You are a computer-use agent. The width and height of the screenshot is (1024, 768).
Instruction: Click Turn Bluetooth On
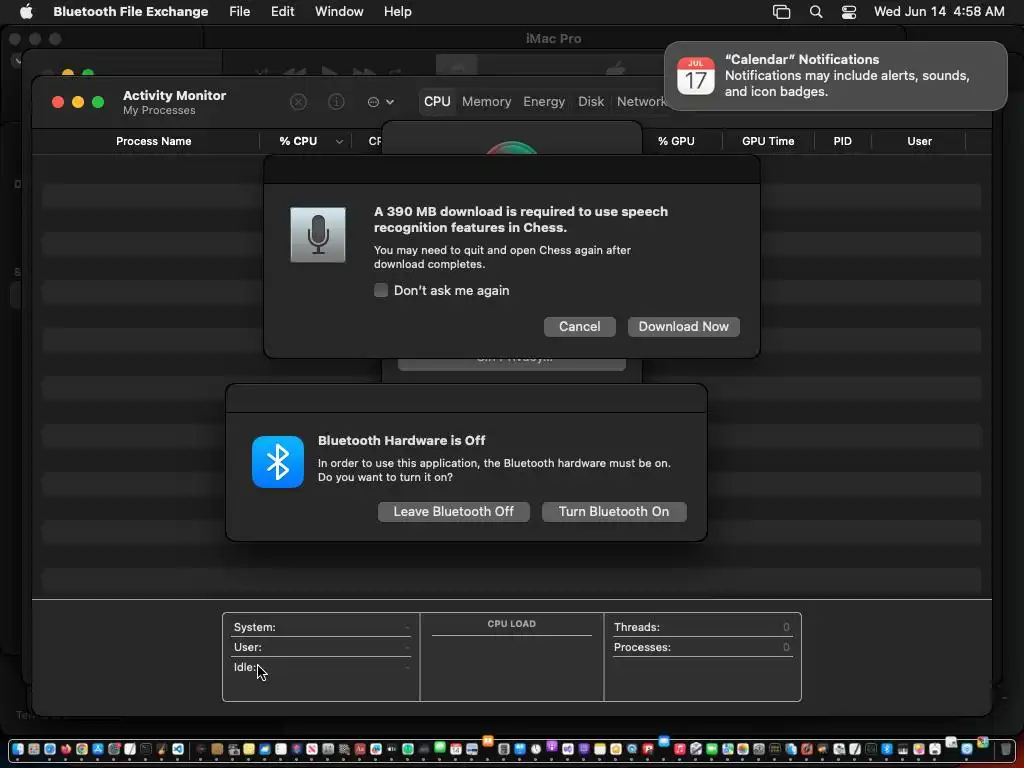[x=614, y=511]
